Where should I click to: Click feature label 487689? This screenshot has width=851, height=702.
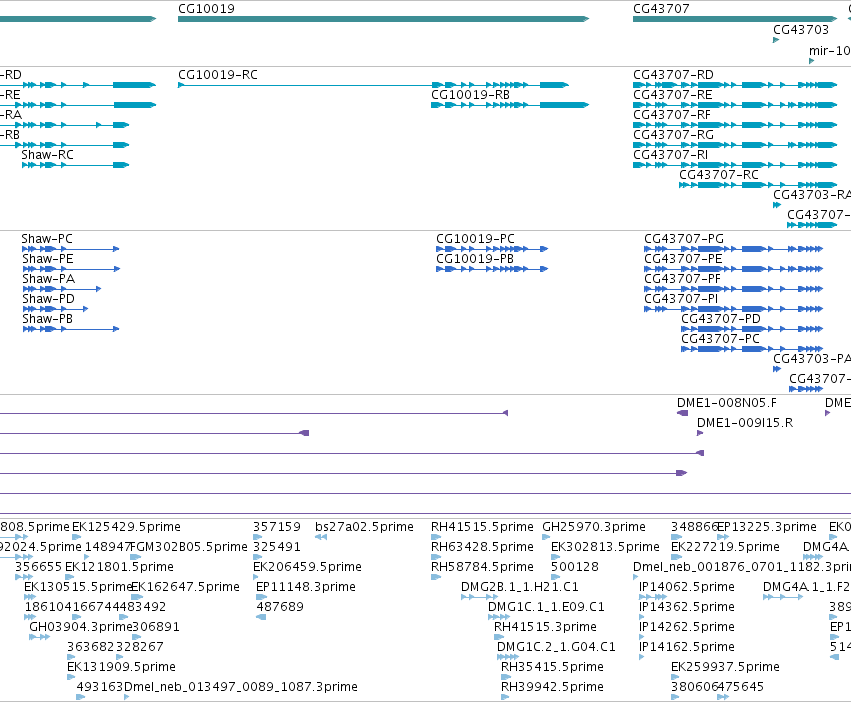280,607
